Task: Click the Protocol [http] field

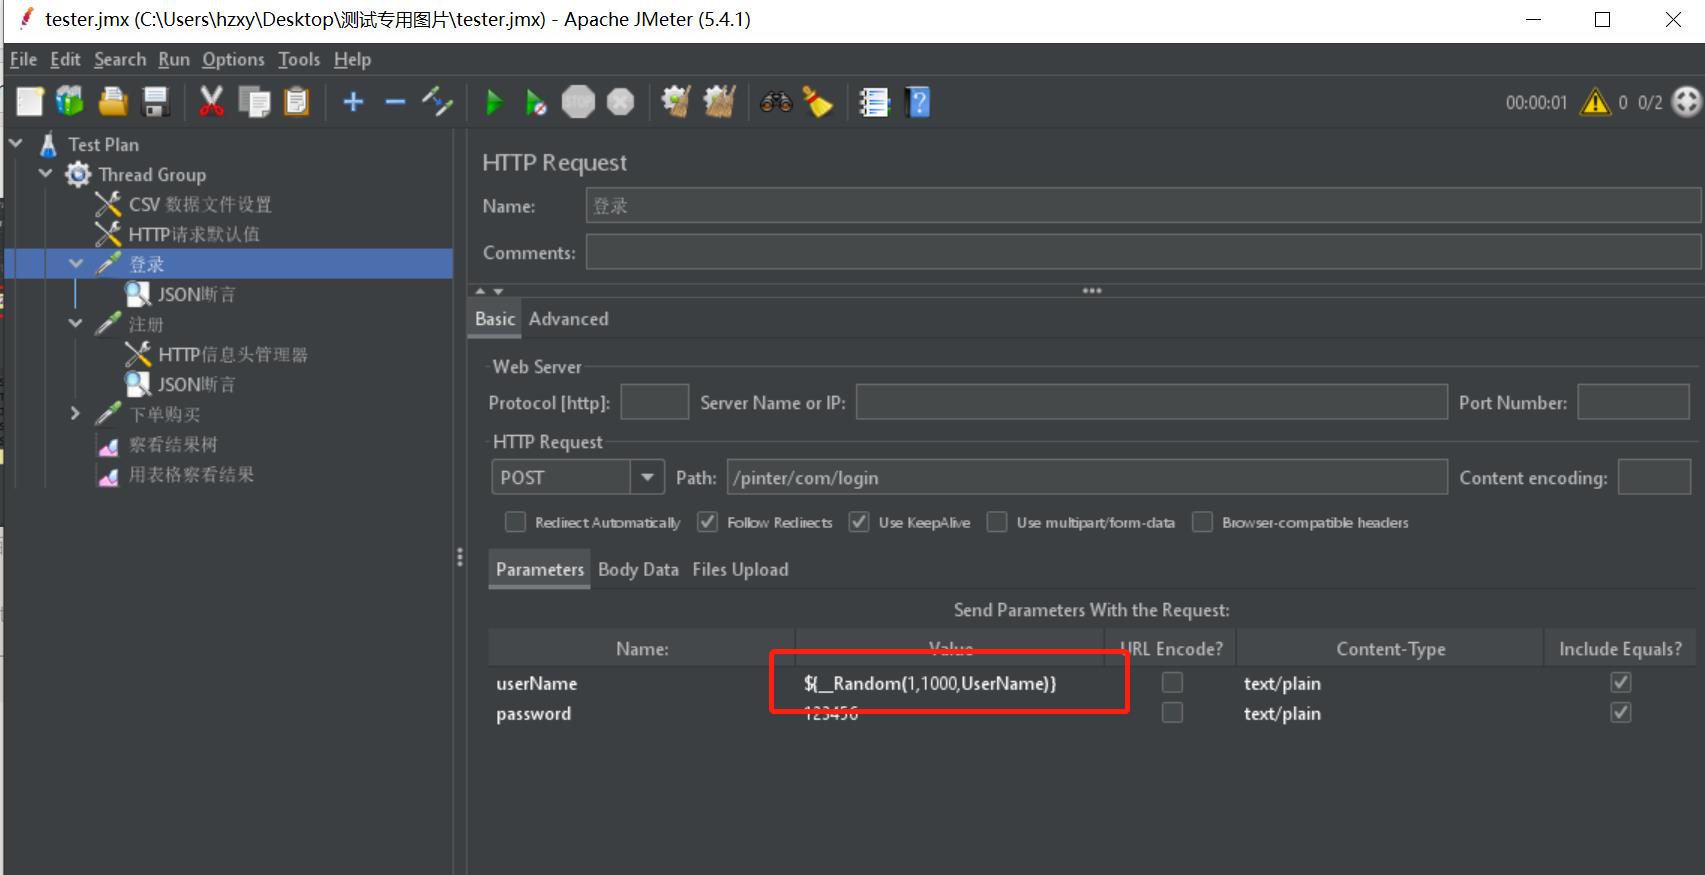Action: click(x=654, y=402)
